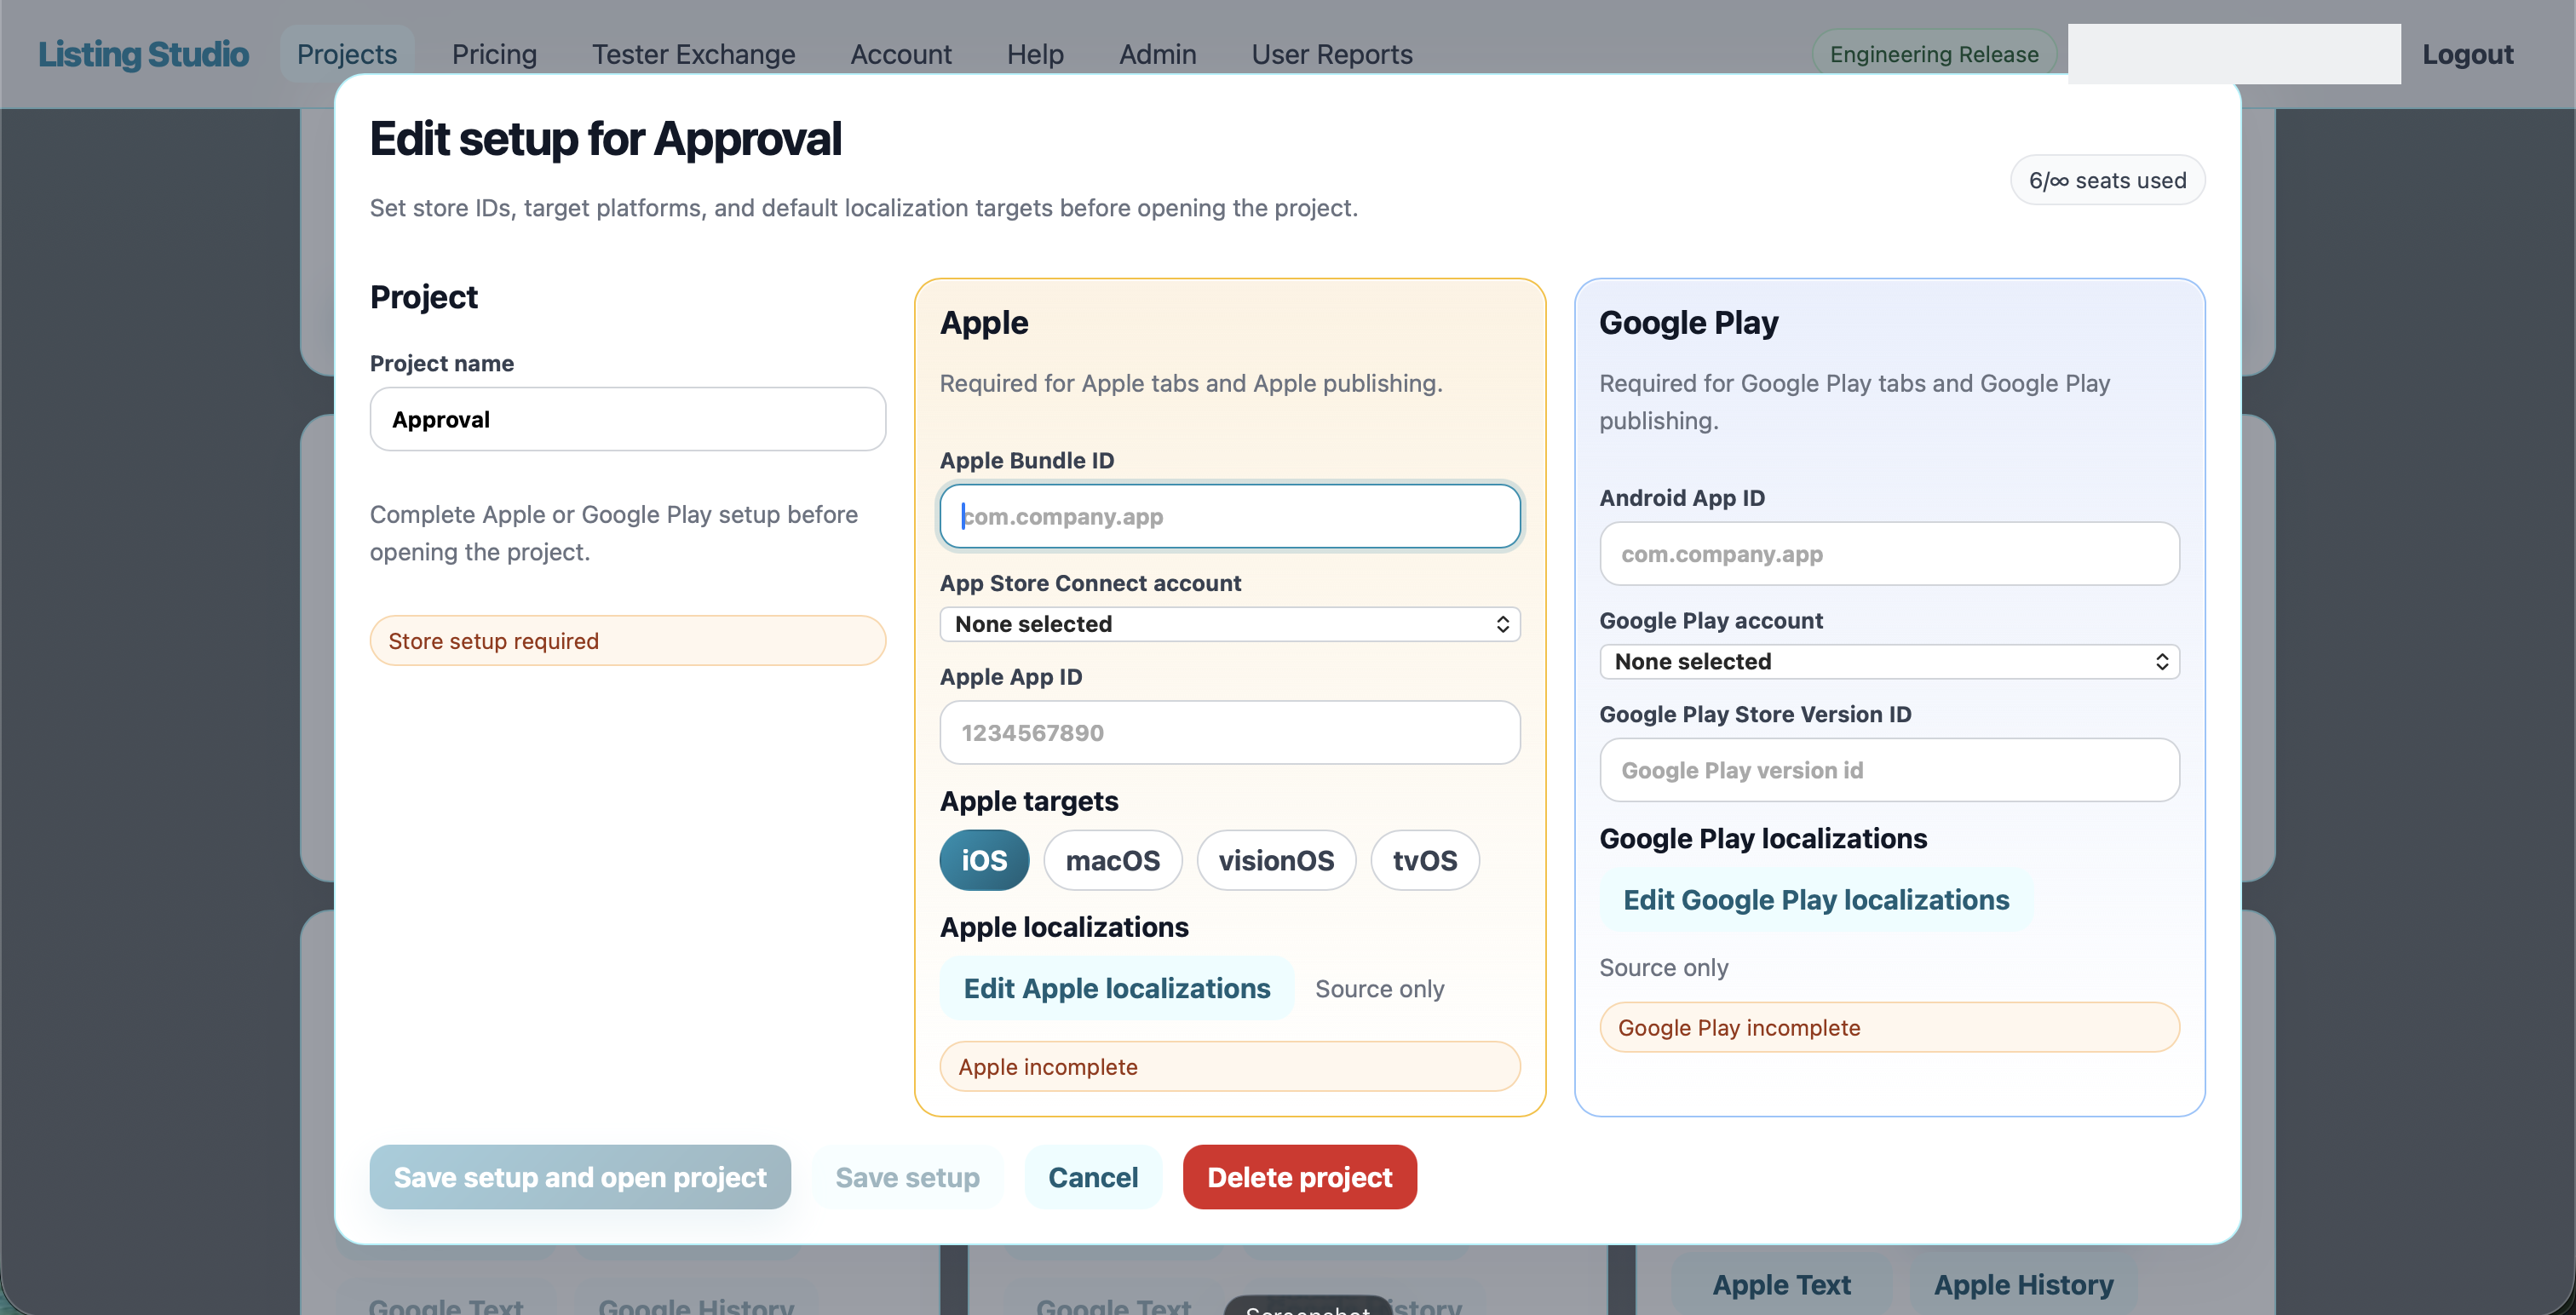This screenshot has width=2576, height=1315.
Task: Click the Engineering Release badge
Action: click(1933, 54)
